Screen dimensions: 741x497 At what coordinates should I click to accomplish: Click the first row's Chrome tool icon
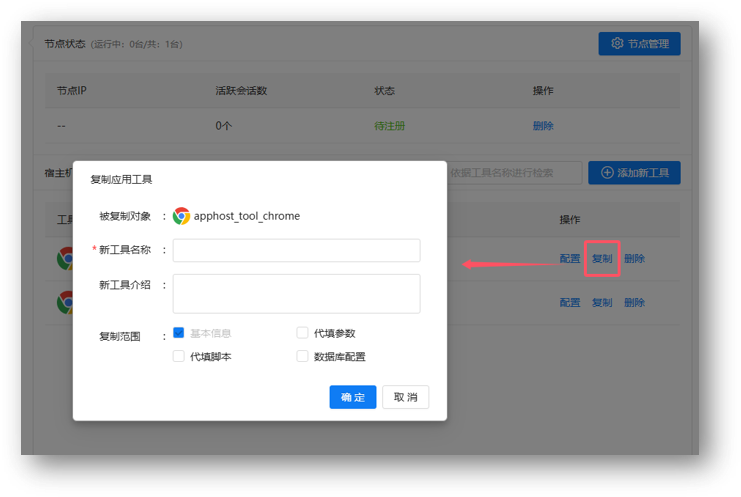65,258
